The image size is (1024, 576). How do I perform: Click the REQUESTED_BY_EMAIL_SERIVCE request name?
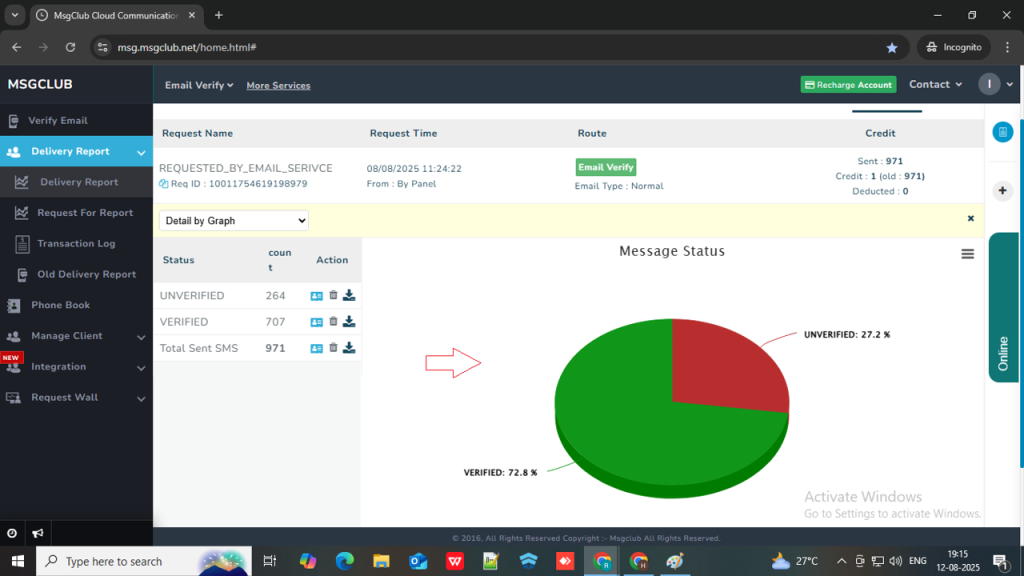pyautogui.click(x=246, y=168)
